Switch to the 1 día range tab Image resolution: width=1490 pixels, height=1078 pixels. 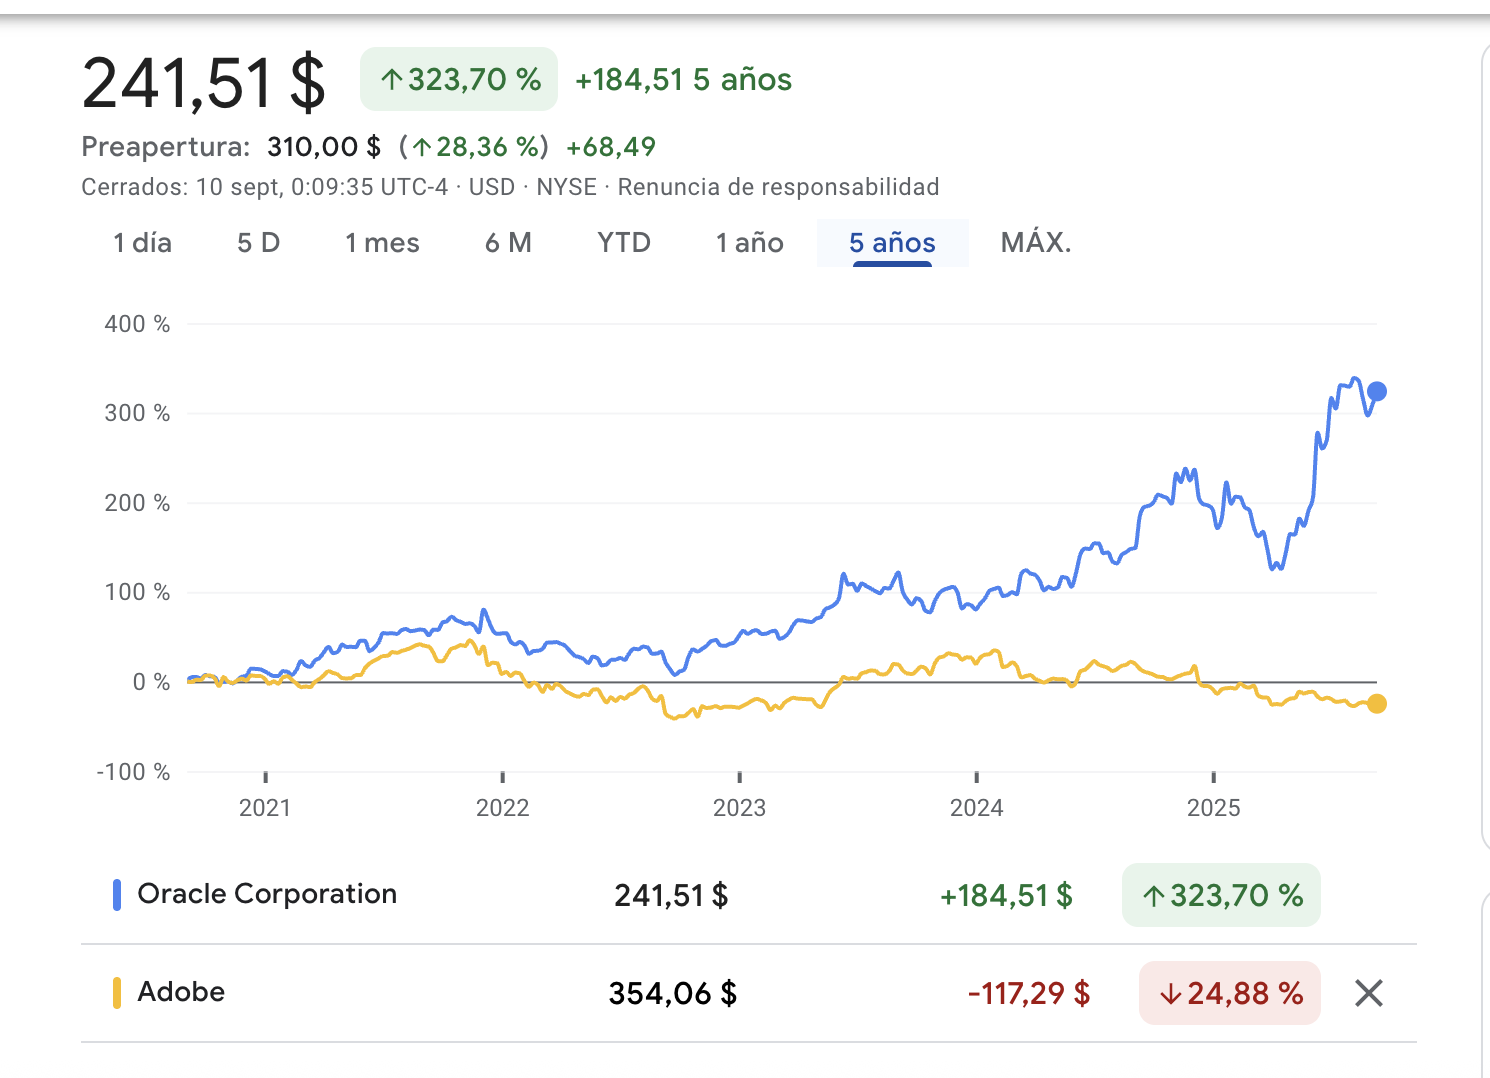pos(142,243)
